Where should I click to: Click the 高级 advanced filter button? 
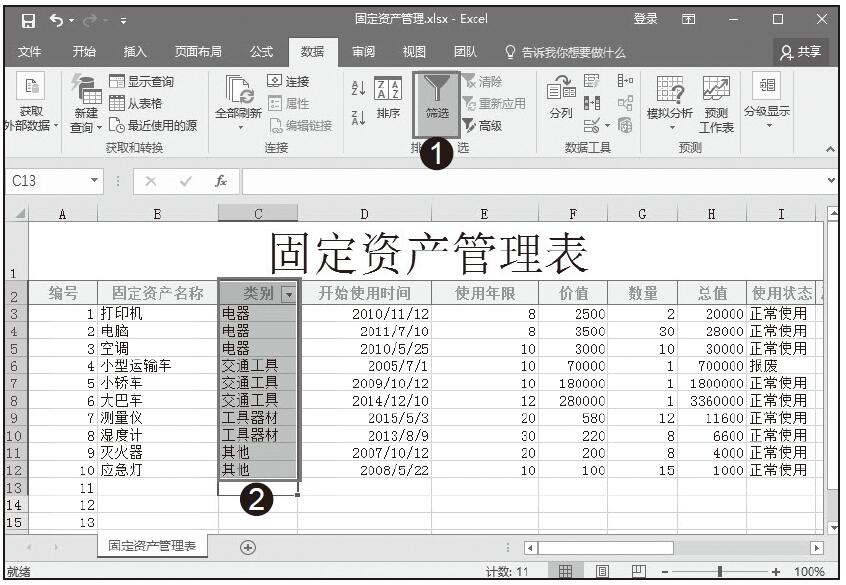point(482,126)
